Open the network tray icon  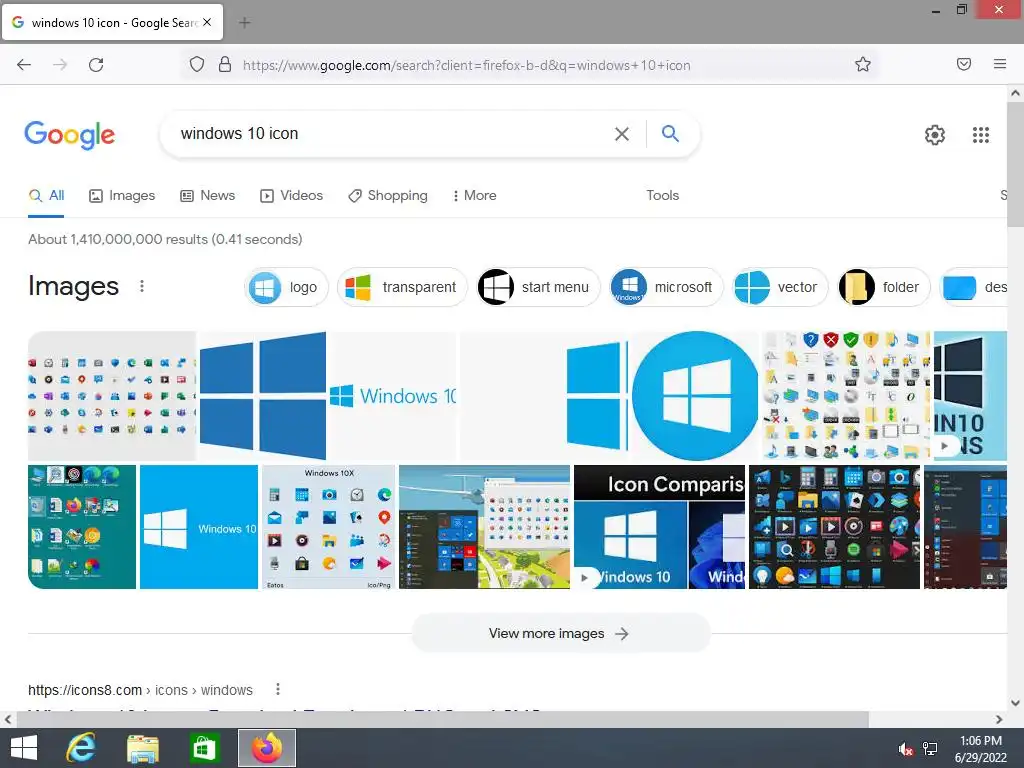930,749
